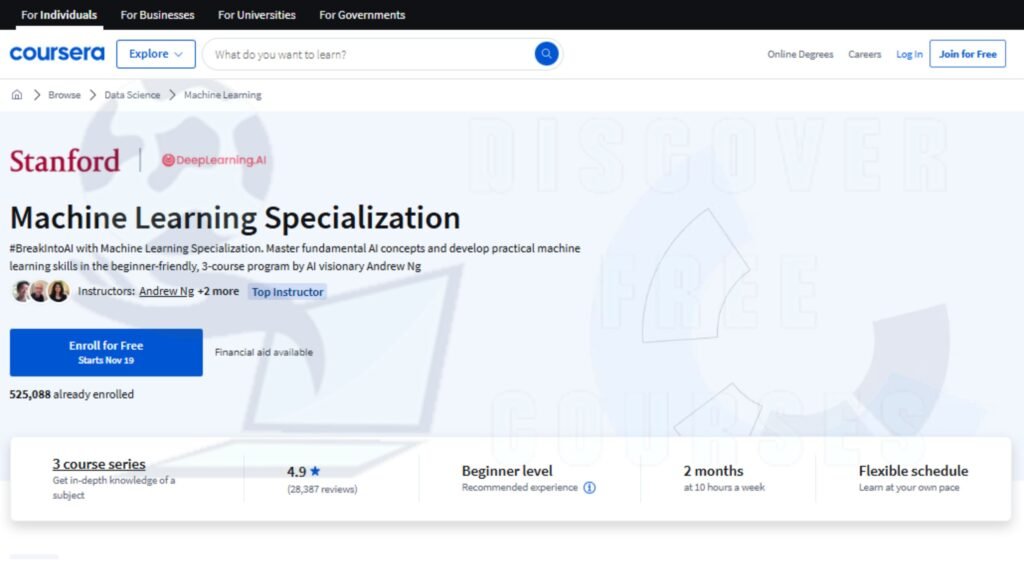Click the instructor avatar photos
The width and height of the screenshot is (1024, 576).
tap(40, 291)
